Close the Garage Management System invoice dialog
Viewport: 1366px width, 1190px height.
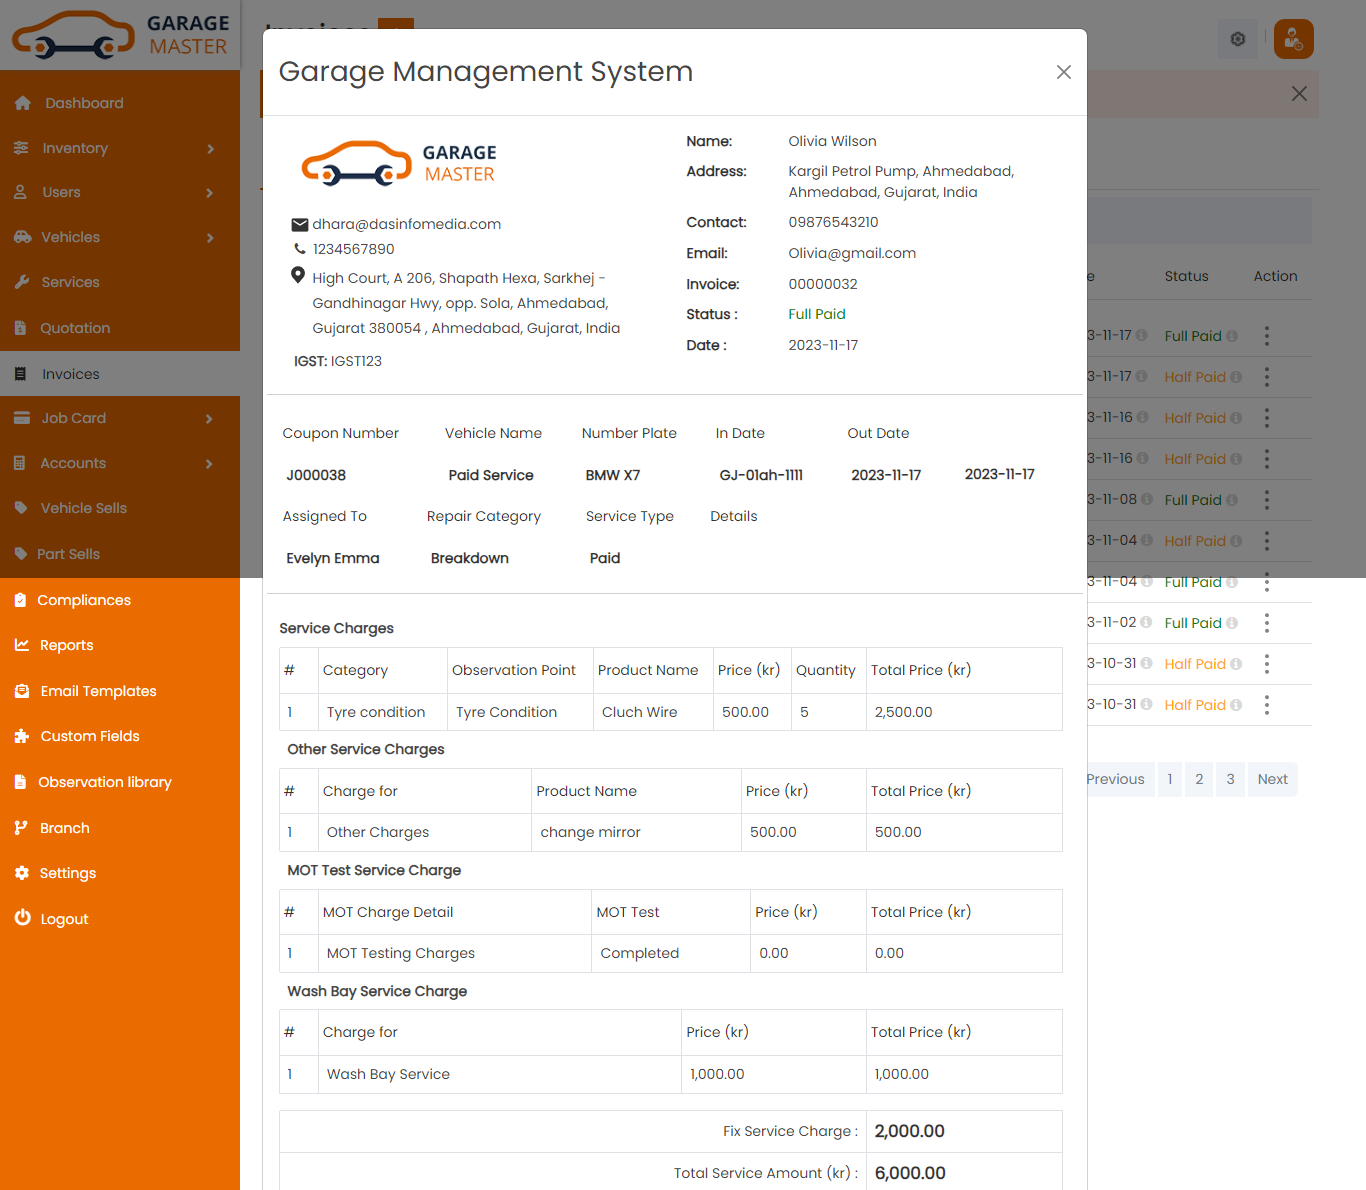1063,72
